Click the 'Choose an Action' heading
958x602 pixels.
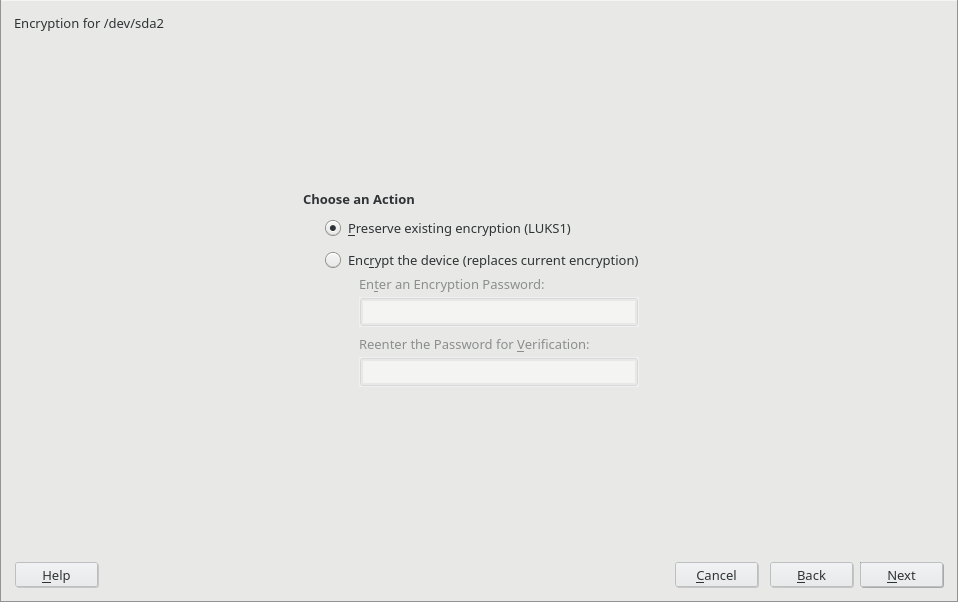359,199
